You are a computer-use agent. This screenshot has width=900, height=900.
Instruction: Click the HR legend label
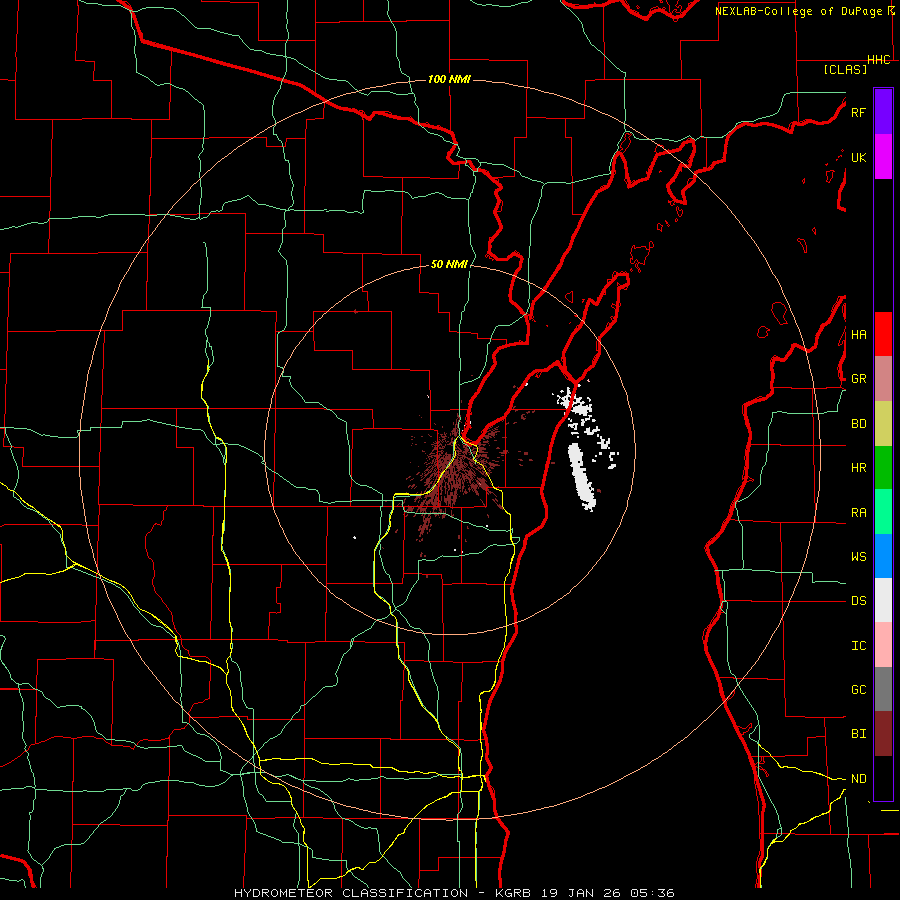[x=858, y=468]
